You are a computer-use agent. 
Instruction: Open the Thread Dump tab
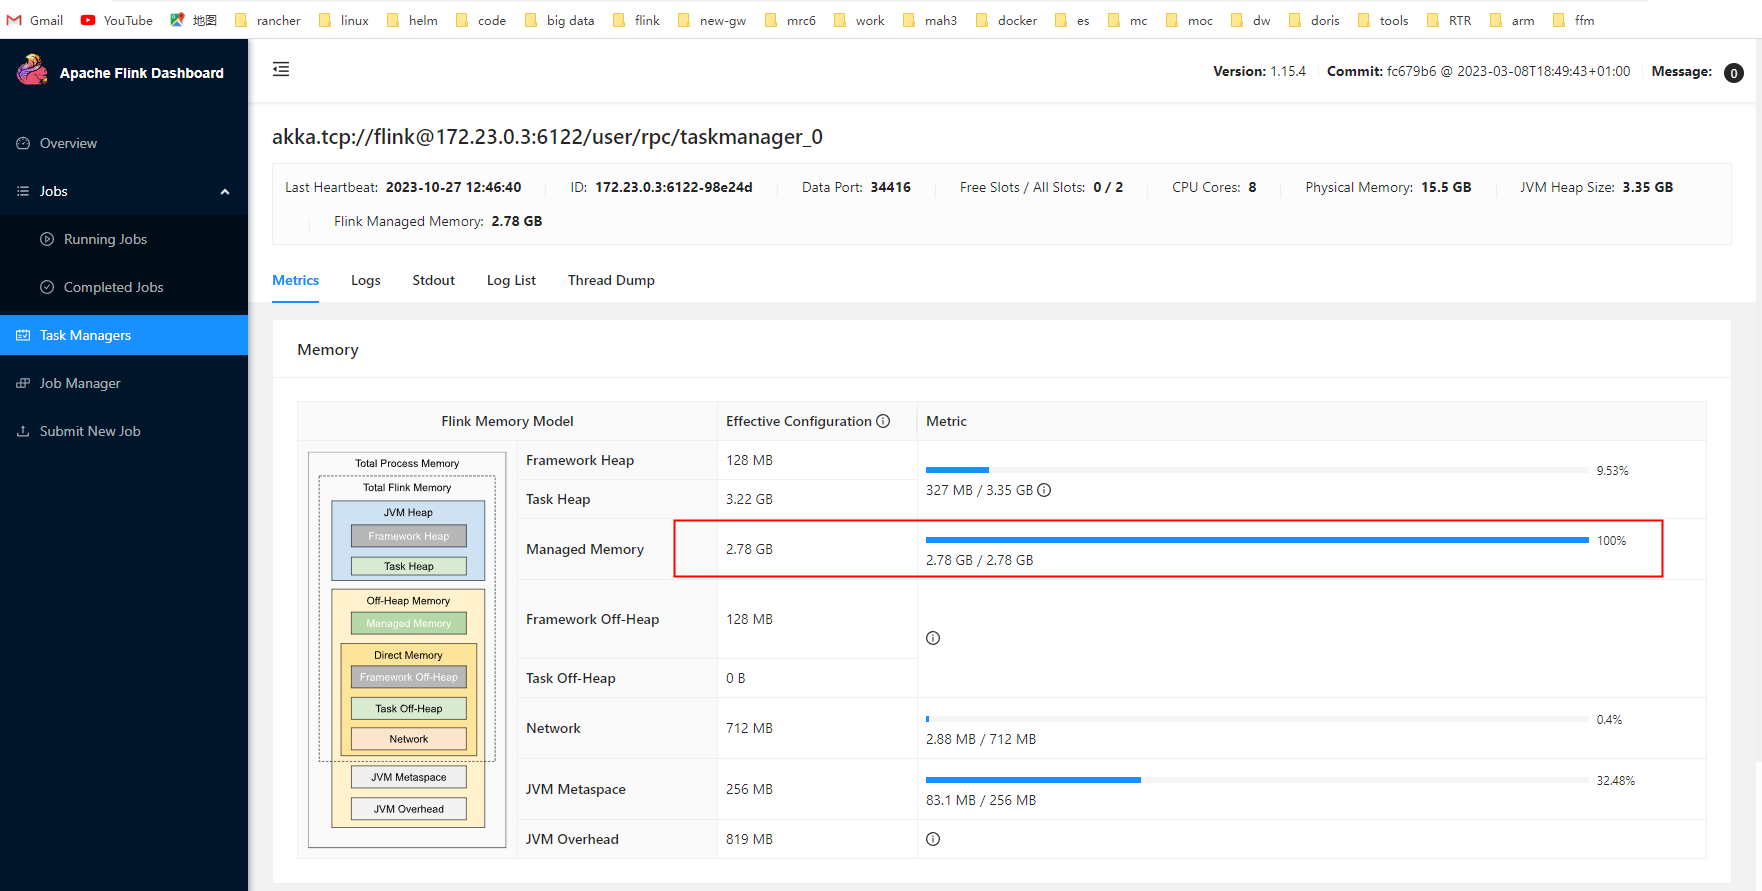pos(611,280)
